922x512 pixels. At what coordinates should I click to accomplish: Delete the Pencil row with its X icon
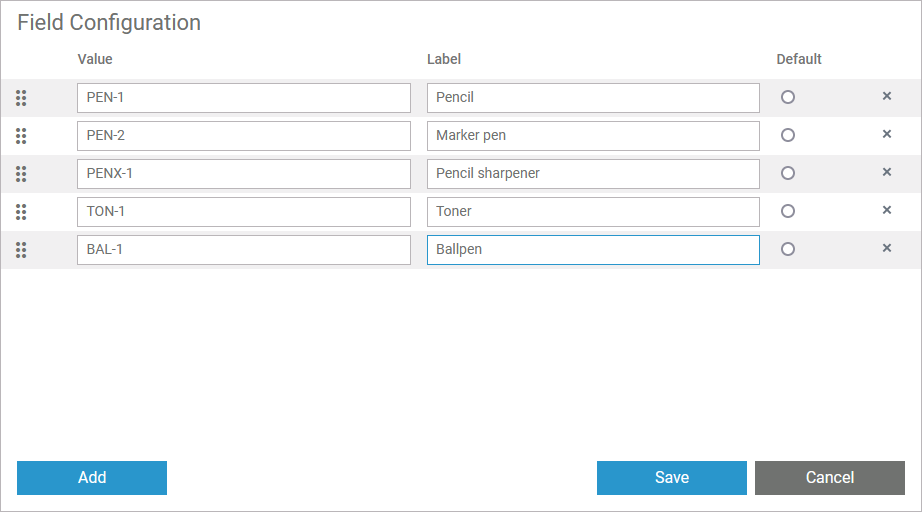pyautogui.click(x=886, y=97)
